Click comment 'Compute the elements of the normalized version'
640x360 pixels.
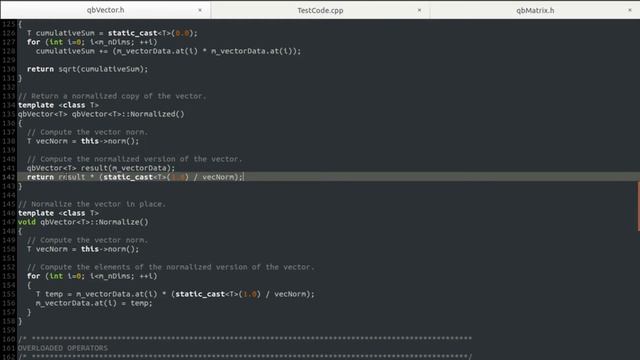click(x=171, y=267)
